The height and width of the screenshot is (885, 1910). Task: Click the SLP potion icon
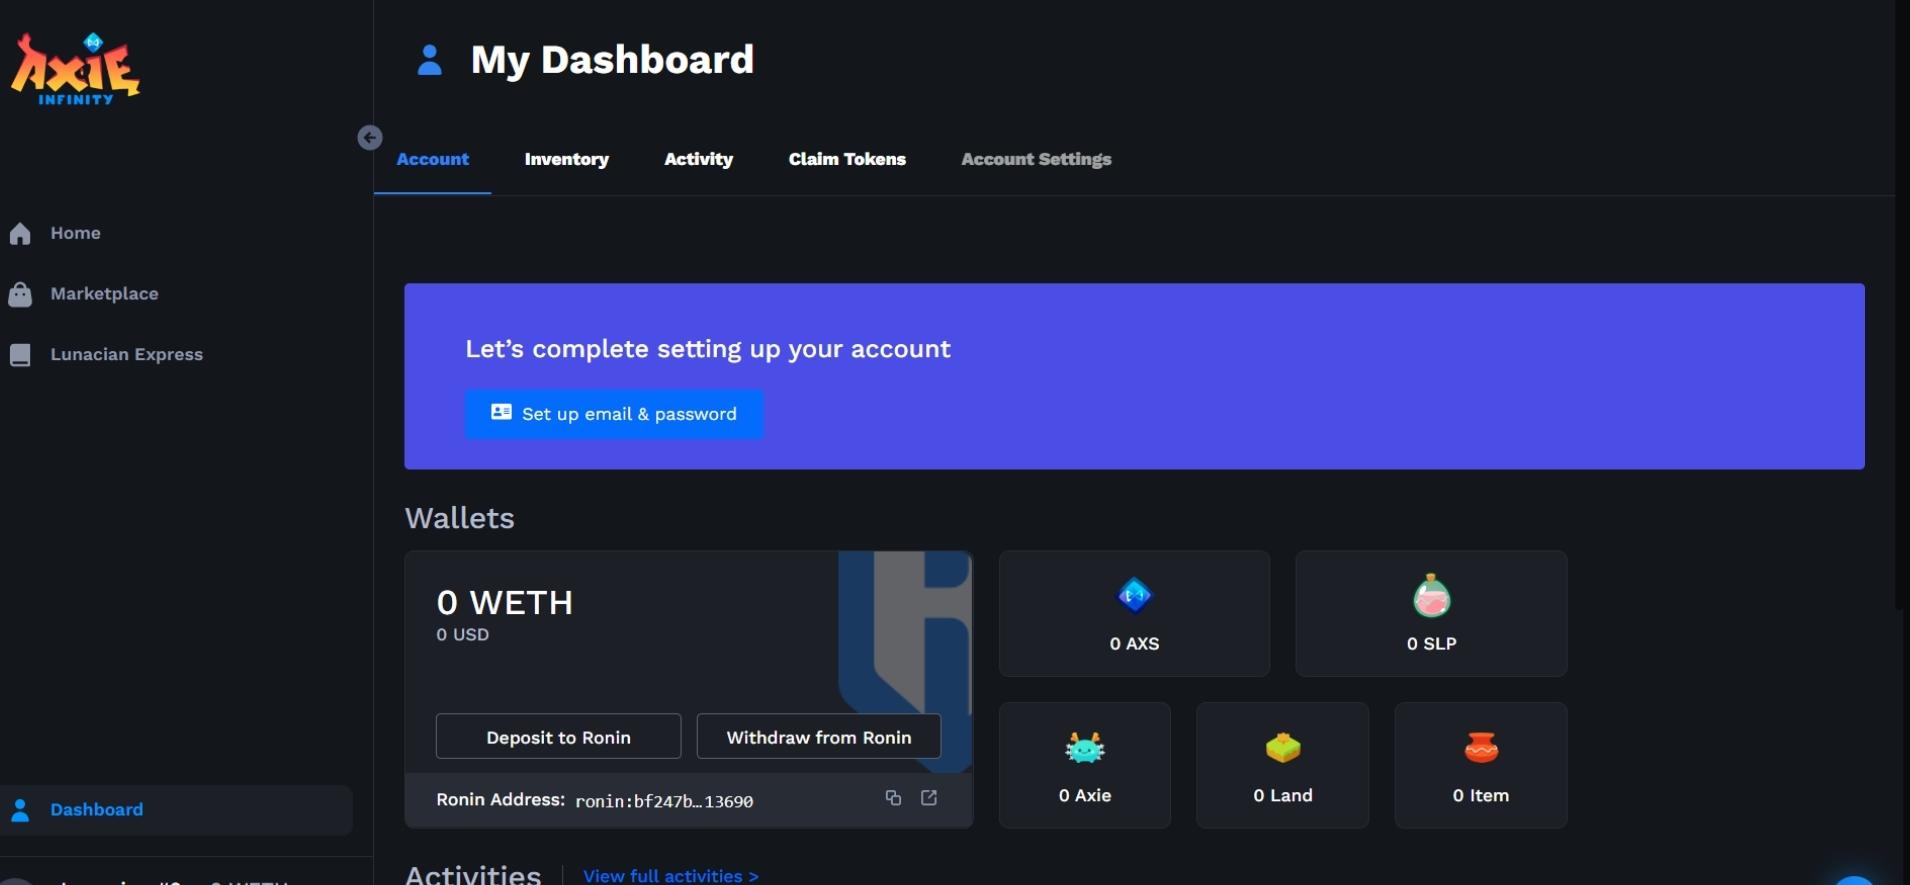click(1431, 595)
